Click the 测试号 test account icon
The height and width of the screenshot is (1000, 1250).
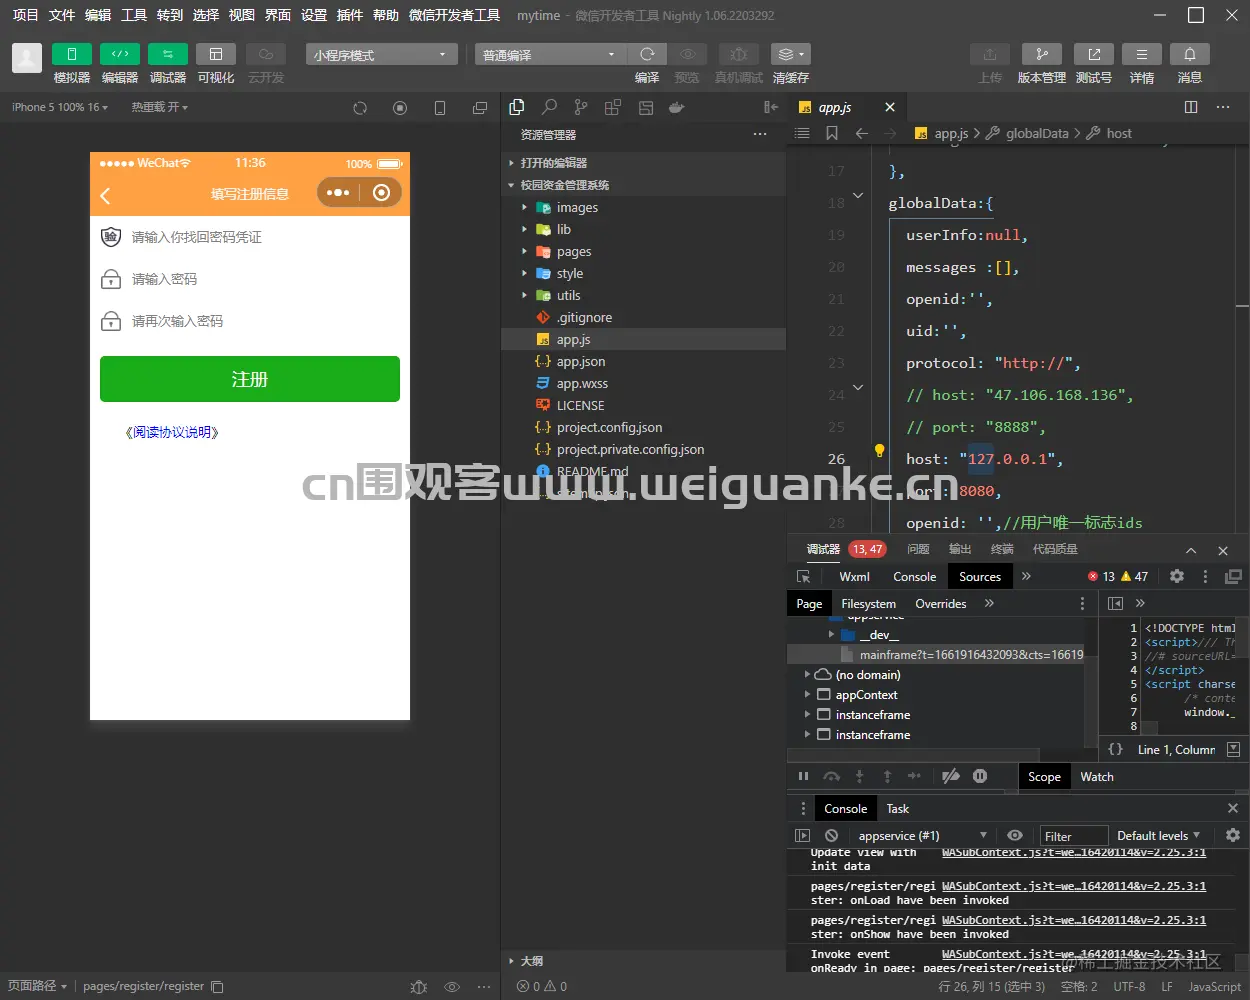1094,54
